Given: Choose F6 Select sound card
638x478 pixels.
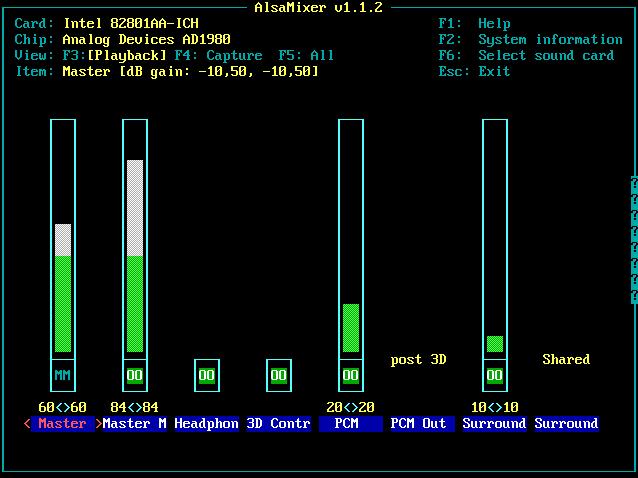Looking at the screenshot, I should coord(526,55).
